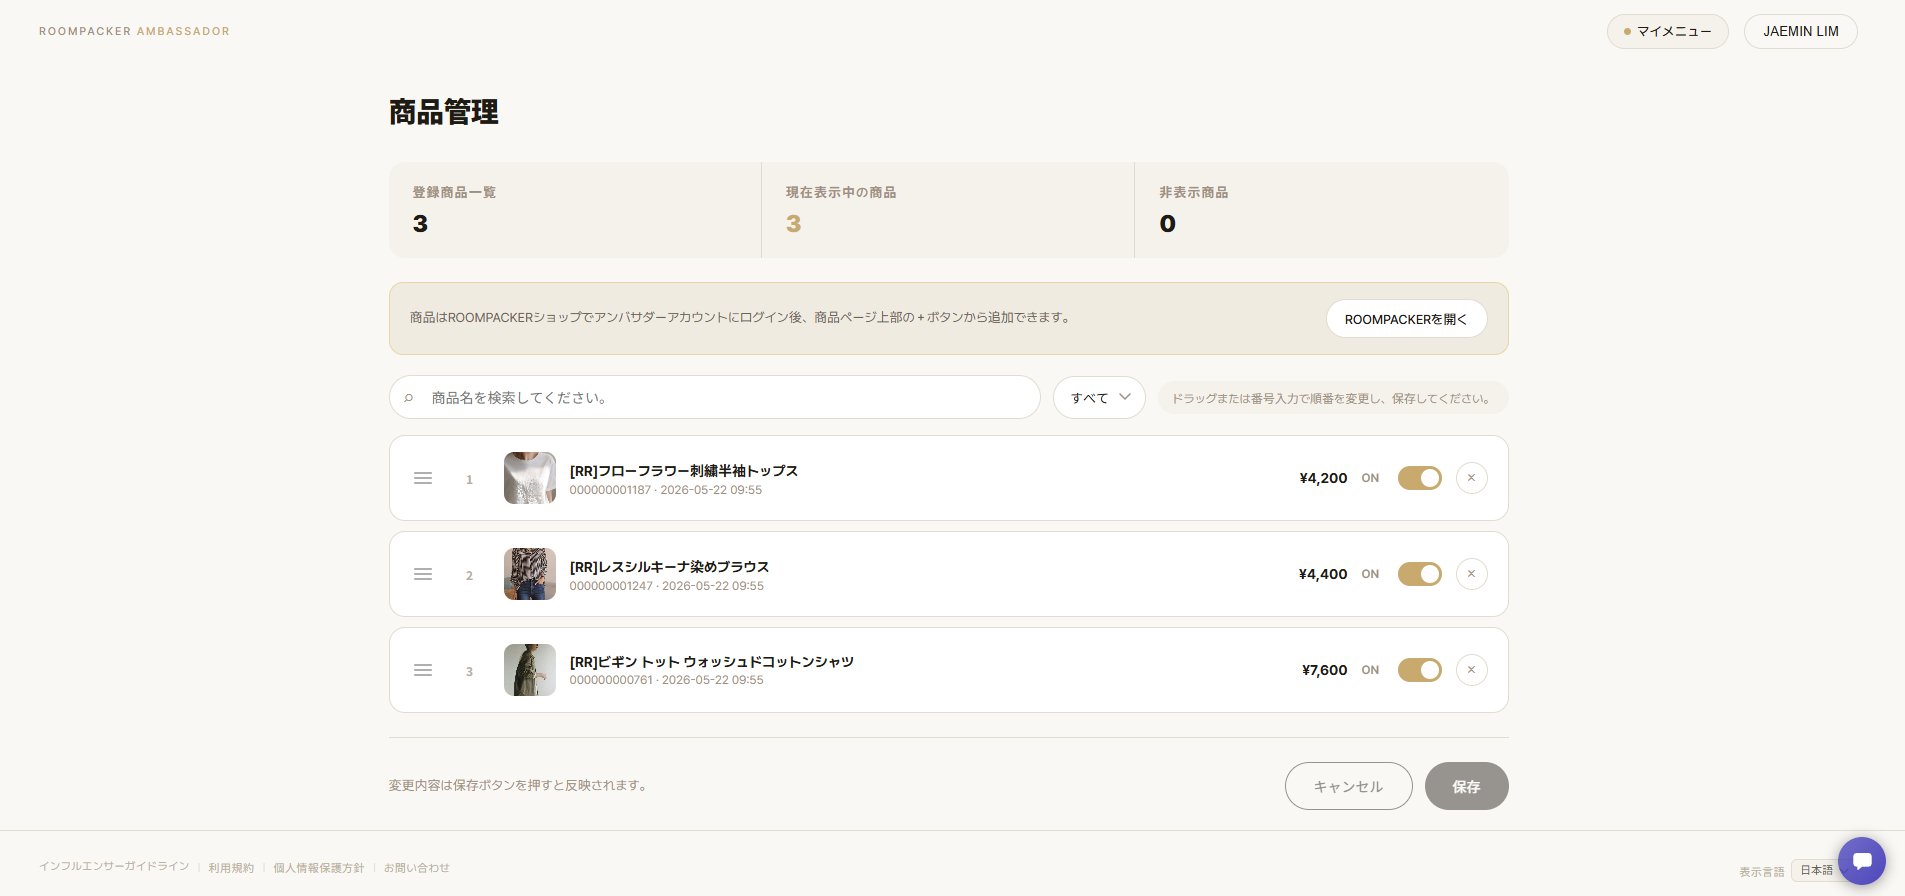
Task: Click drag handle icon for フローフラワー刺繍半袖トップス
Action: point(423,478)
